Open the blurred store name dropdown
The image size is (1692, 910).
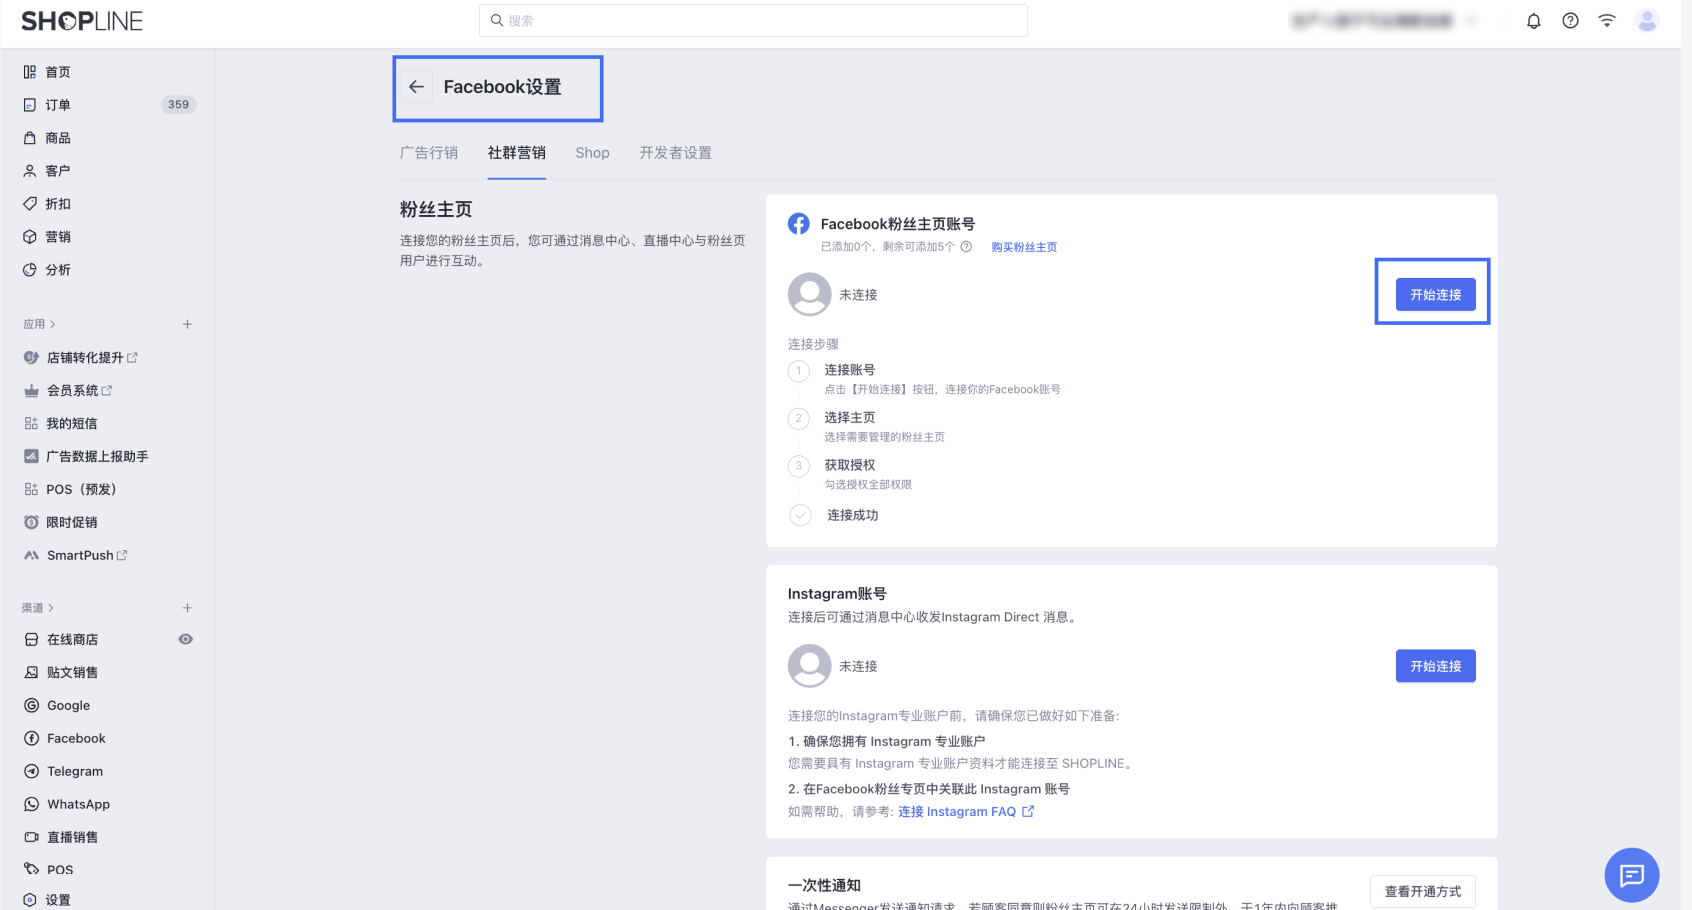click(1384, 21)
